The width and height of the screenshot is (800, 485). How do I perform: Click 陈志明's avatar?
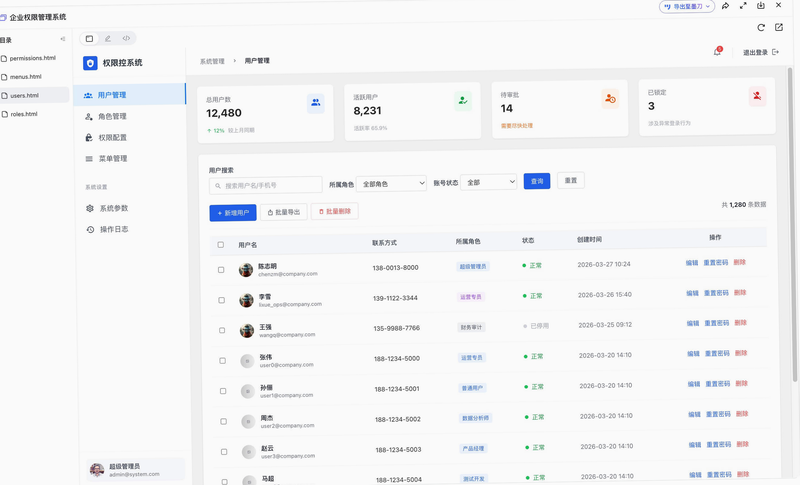pyautogui.click(x=246, y=270)
